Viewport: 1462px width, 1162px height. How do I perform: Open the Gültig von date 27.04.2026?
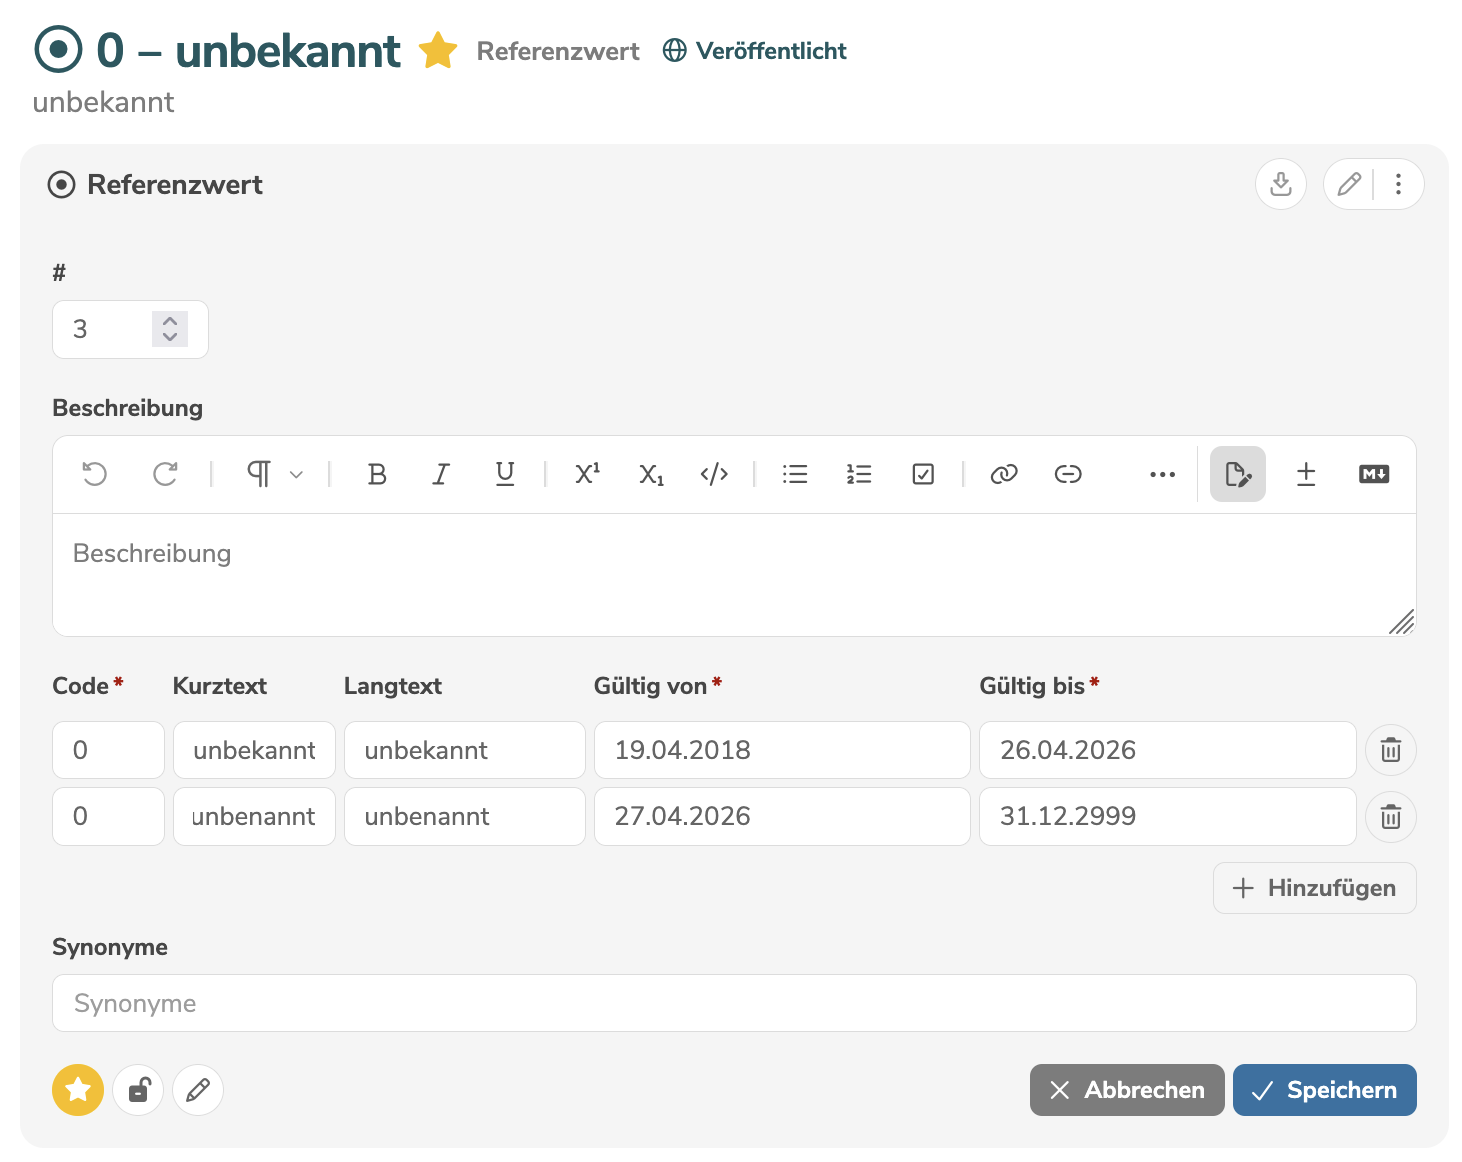782,816
